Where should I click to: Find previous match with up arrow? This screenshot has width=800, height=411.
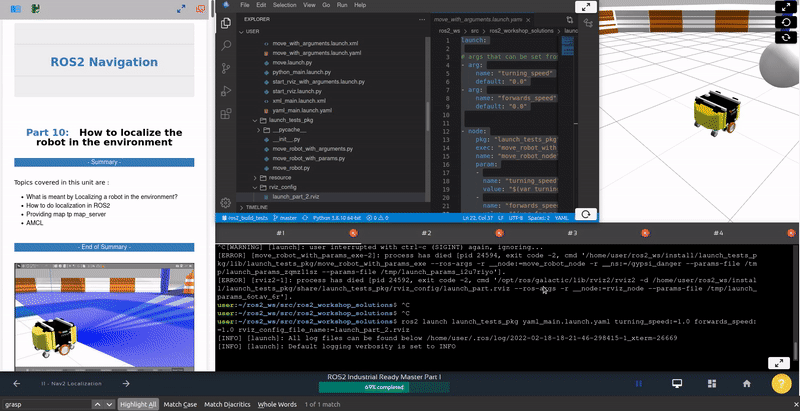(98, 404)
